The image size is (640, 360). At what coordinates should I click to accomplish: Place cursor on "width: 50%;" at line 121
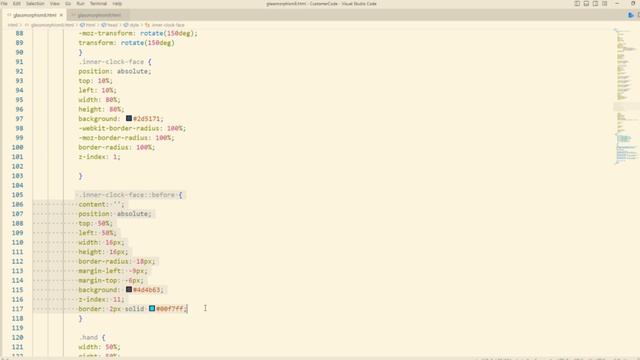click(100, 347)
